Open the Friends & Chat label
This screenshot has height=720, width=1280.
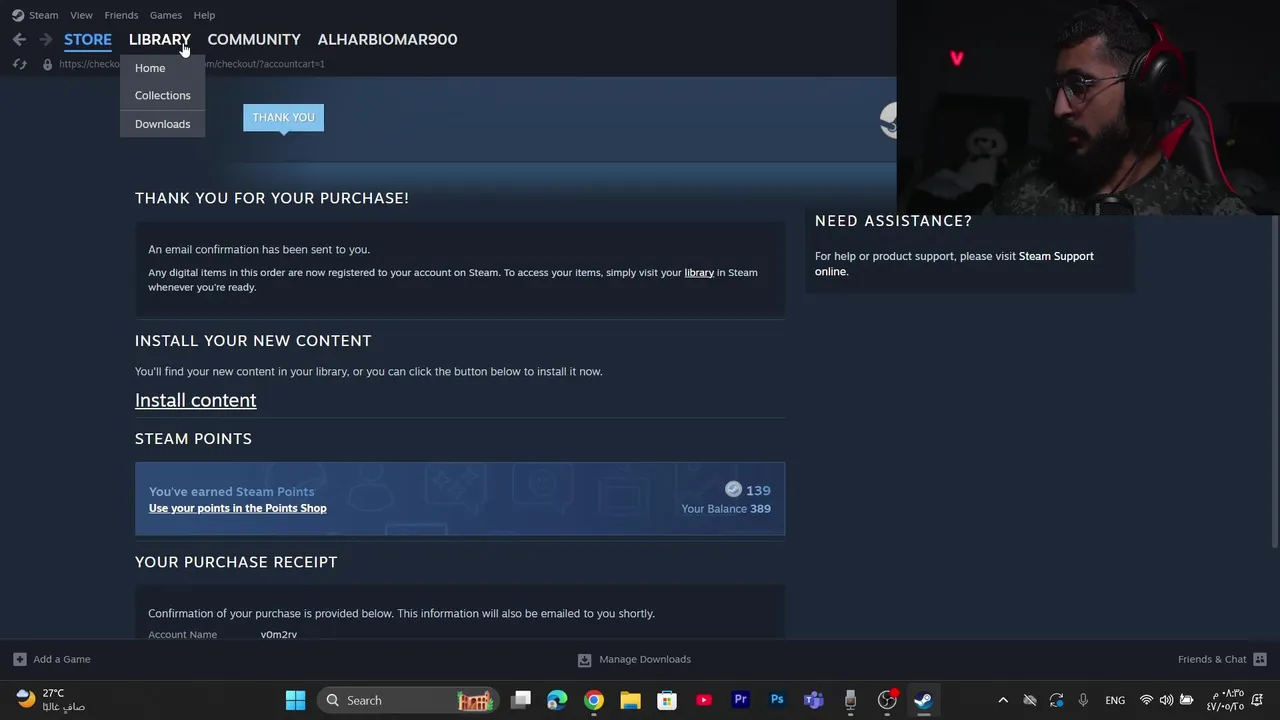click(1212, 659)
